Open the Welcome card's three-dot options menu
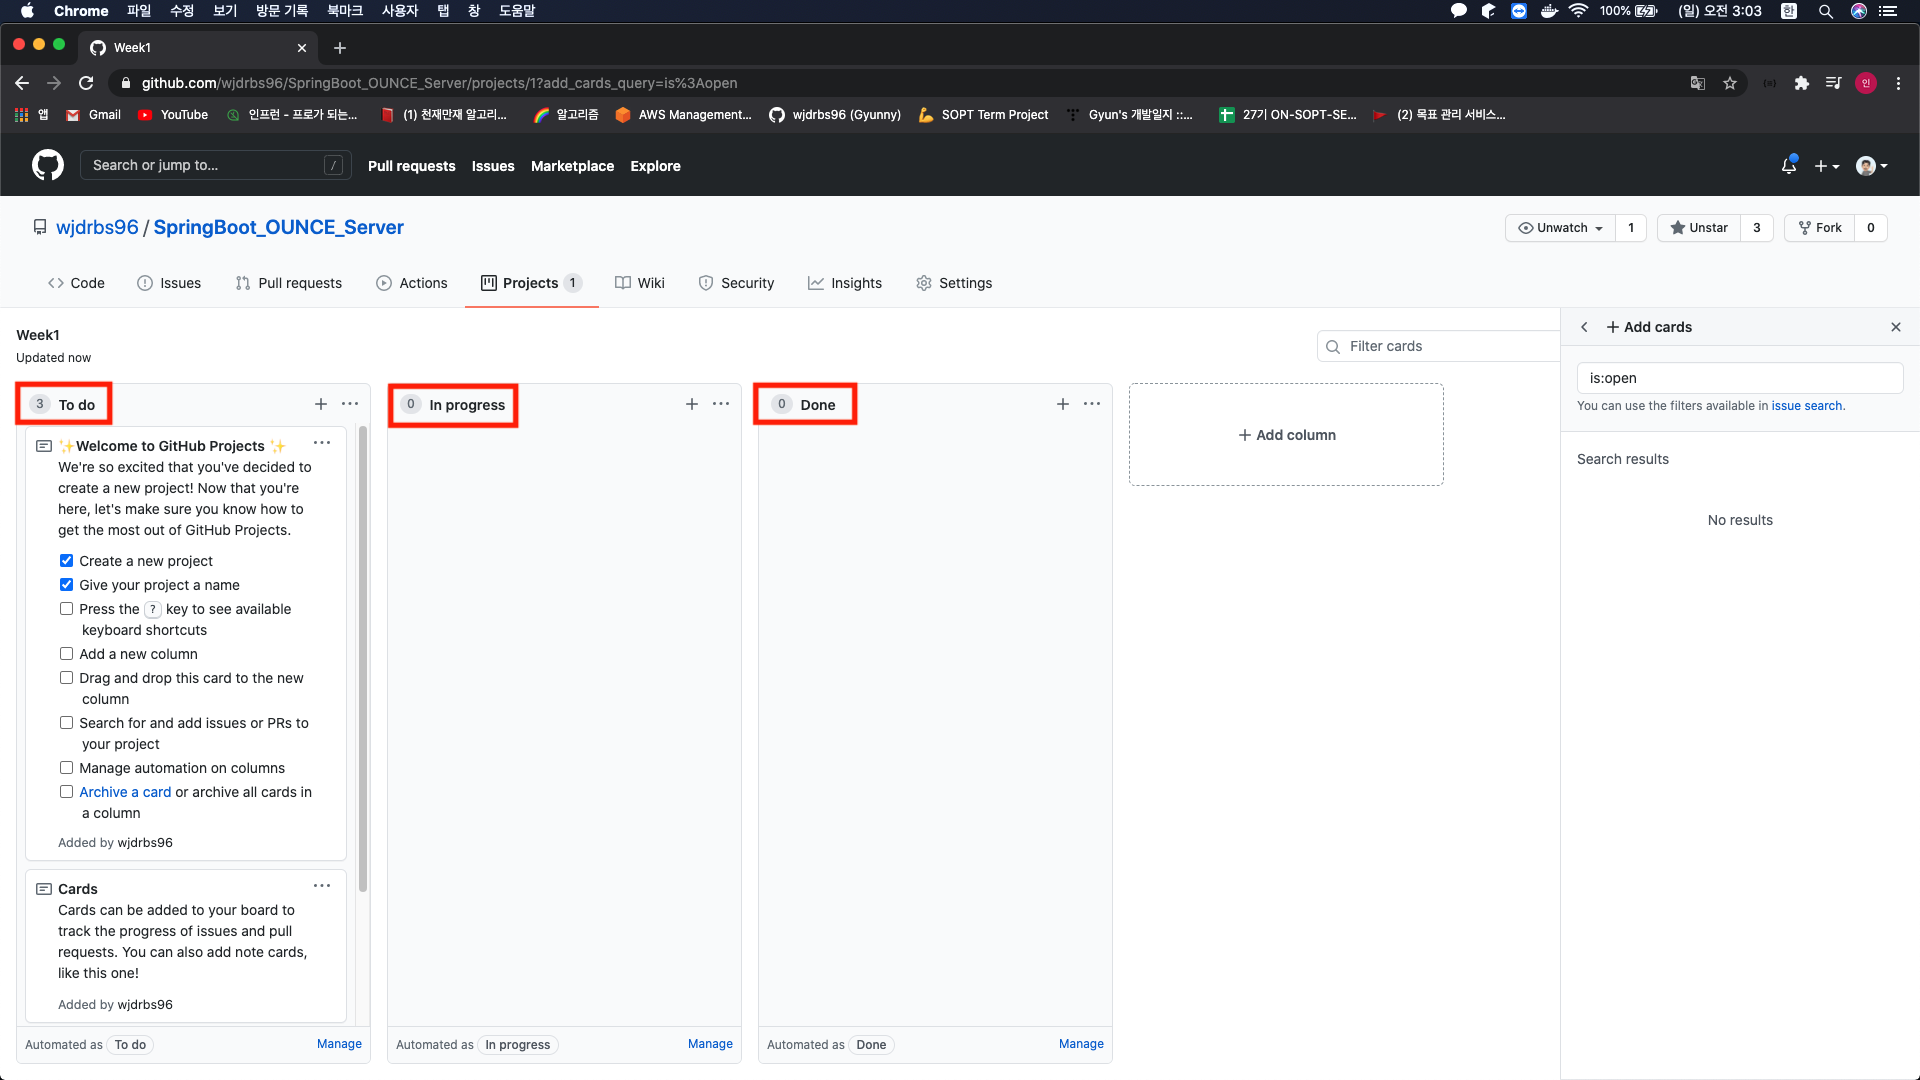 click(x=322, y=443)
